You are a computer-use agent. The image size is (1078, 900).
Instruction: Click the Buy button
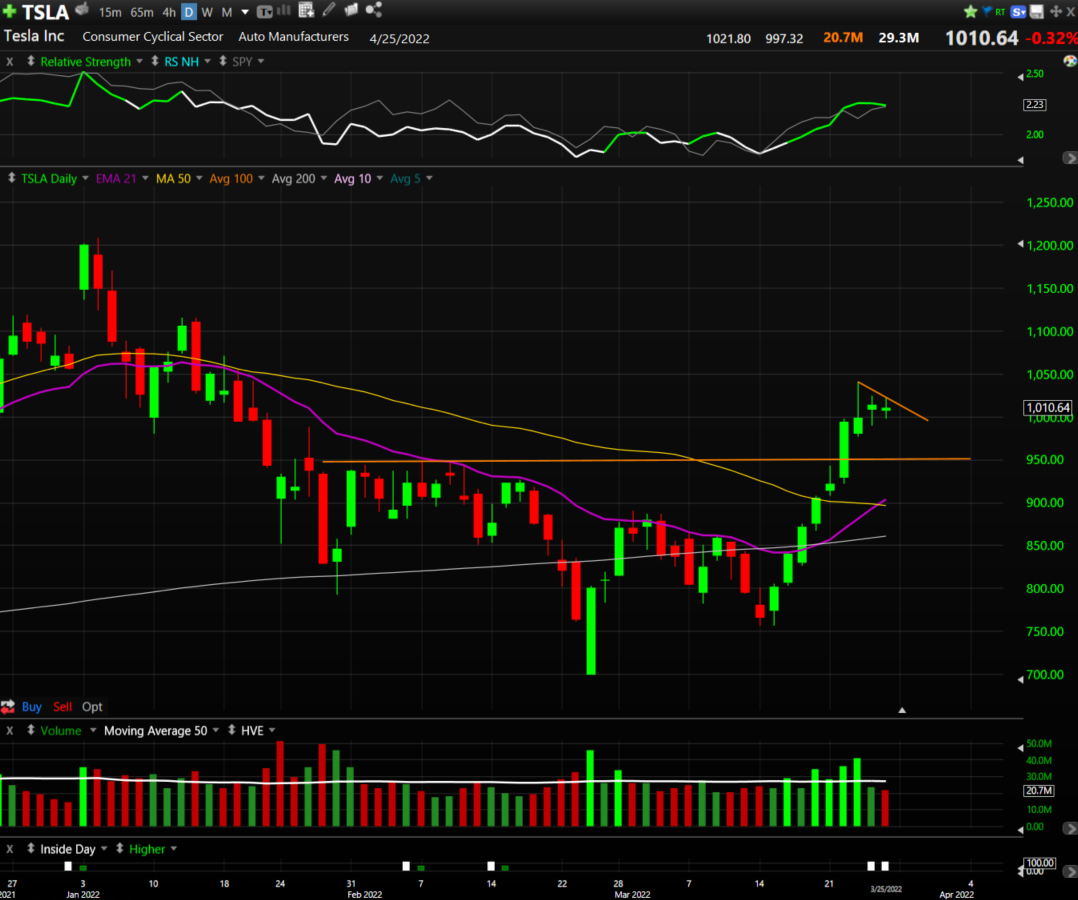pos(32,706)
